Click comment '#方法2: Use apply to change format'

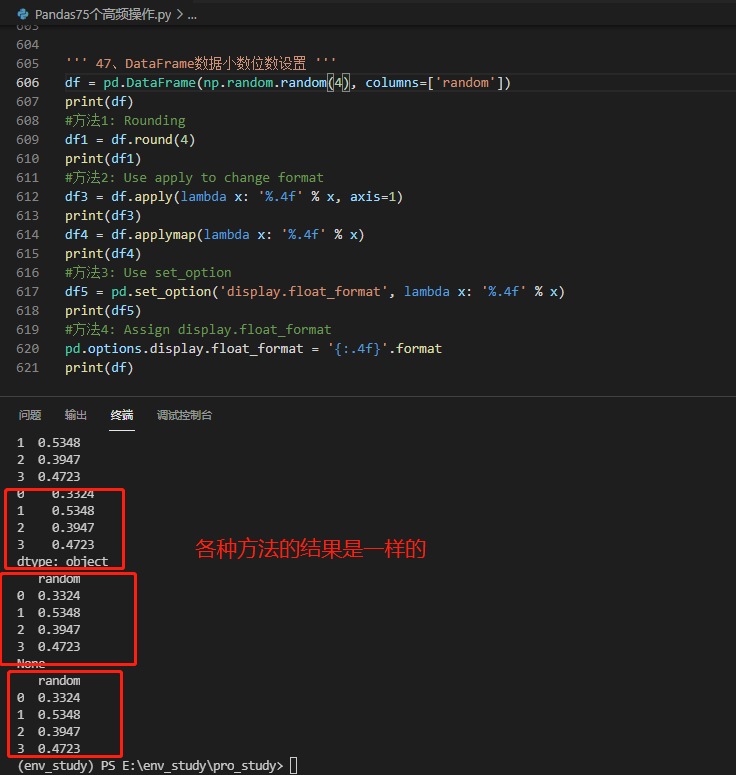pyautogui.click(x=194, y=178)
